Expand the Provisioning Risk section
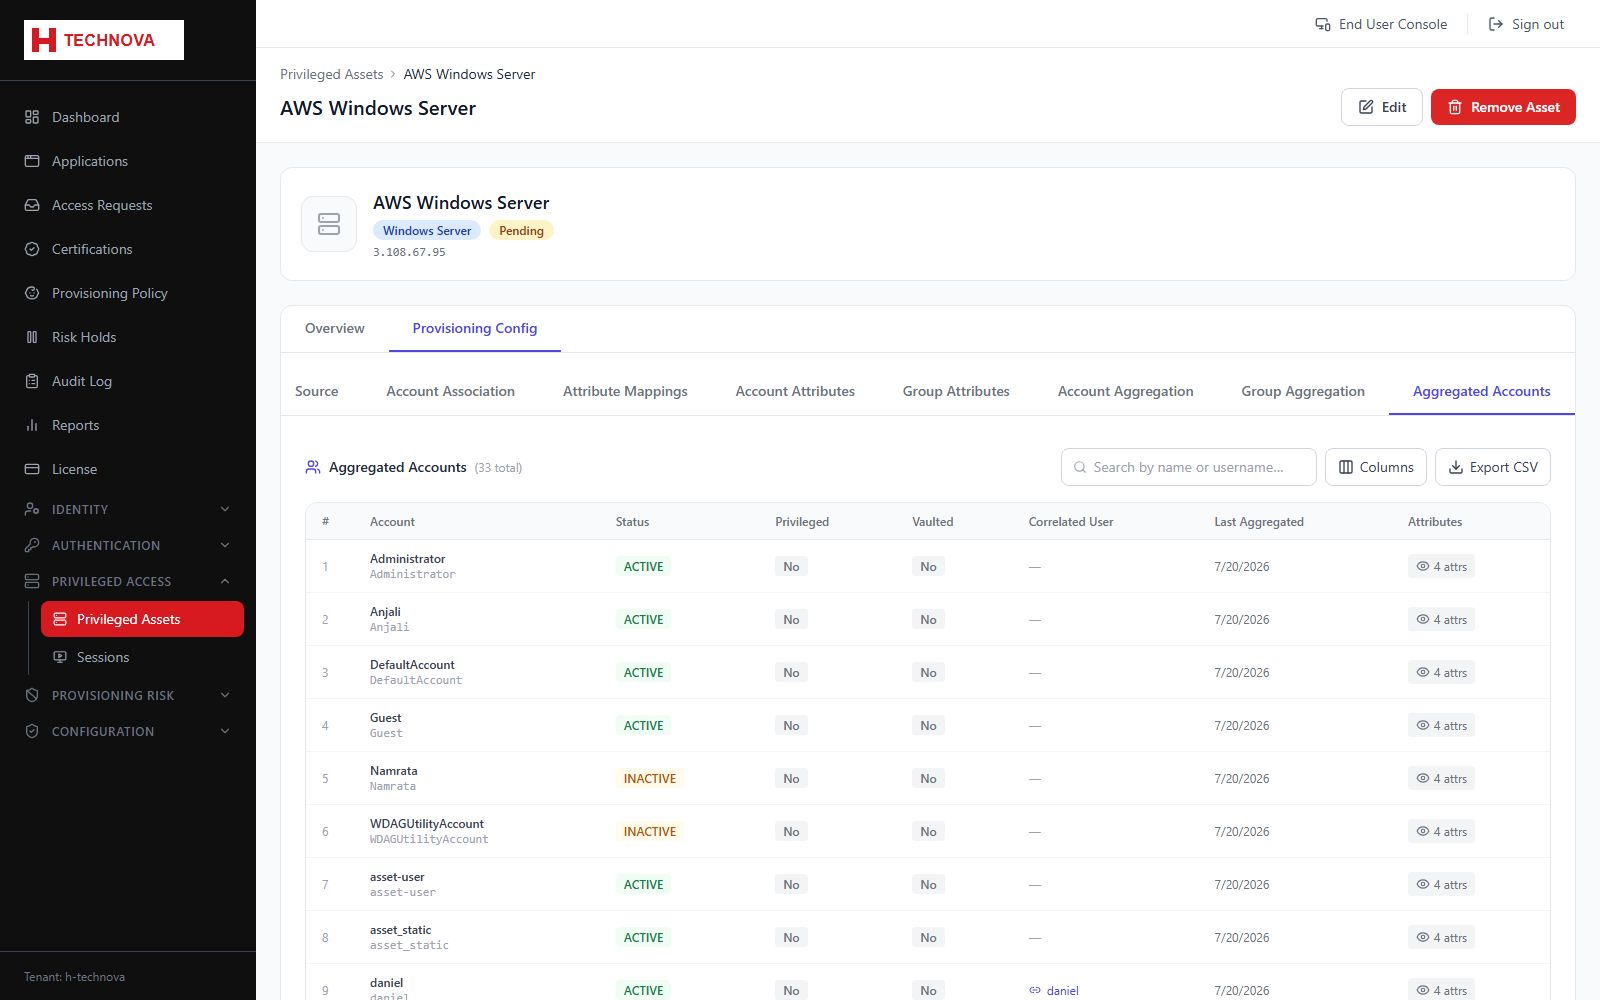Screen dimensions: 1600x1000 128,695
